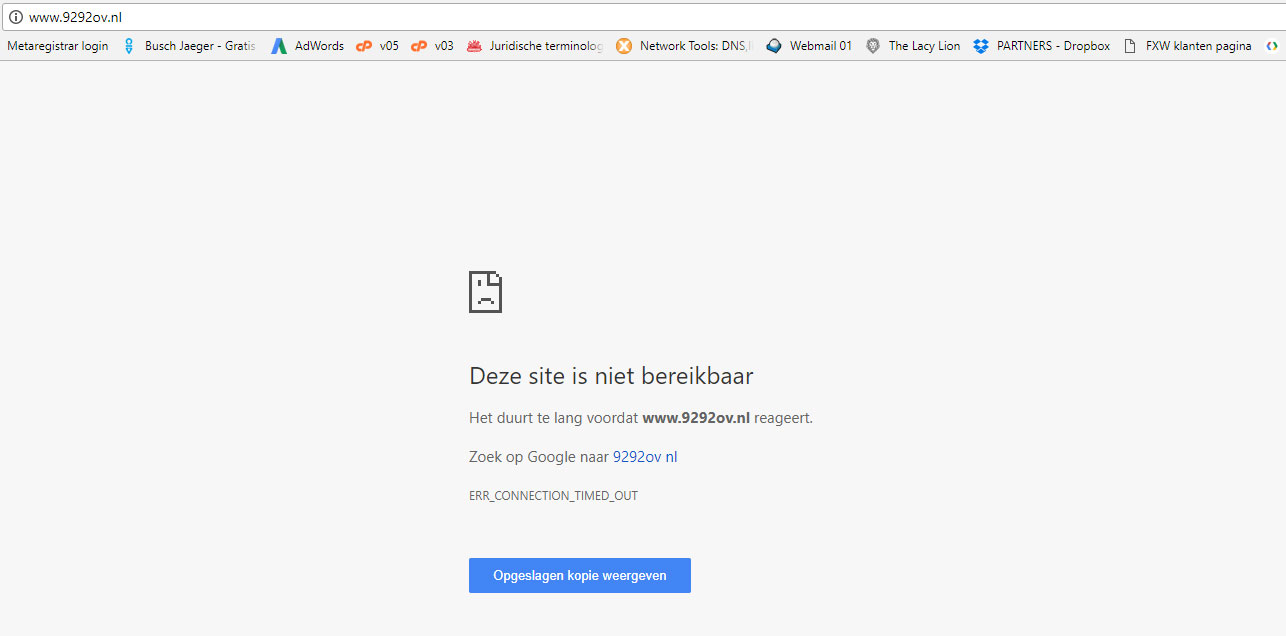This screenshot has height=636, width=1286.
Task: Click the AdWords logo bookmark icon
Action: click(x=279, y=46)
